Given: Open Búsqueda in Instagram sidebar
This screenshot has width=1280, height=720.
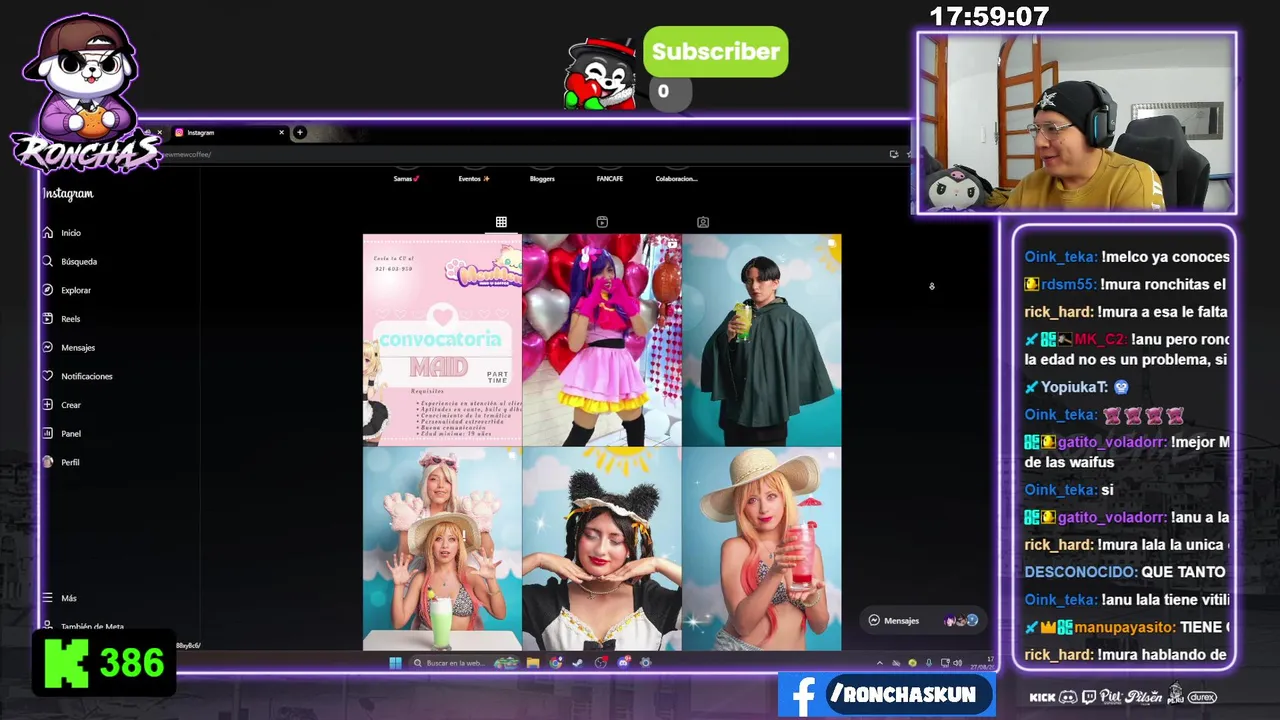Looking at the screenshot, I should coord(69,262).
